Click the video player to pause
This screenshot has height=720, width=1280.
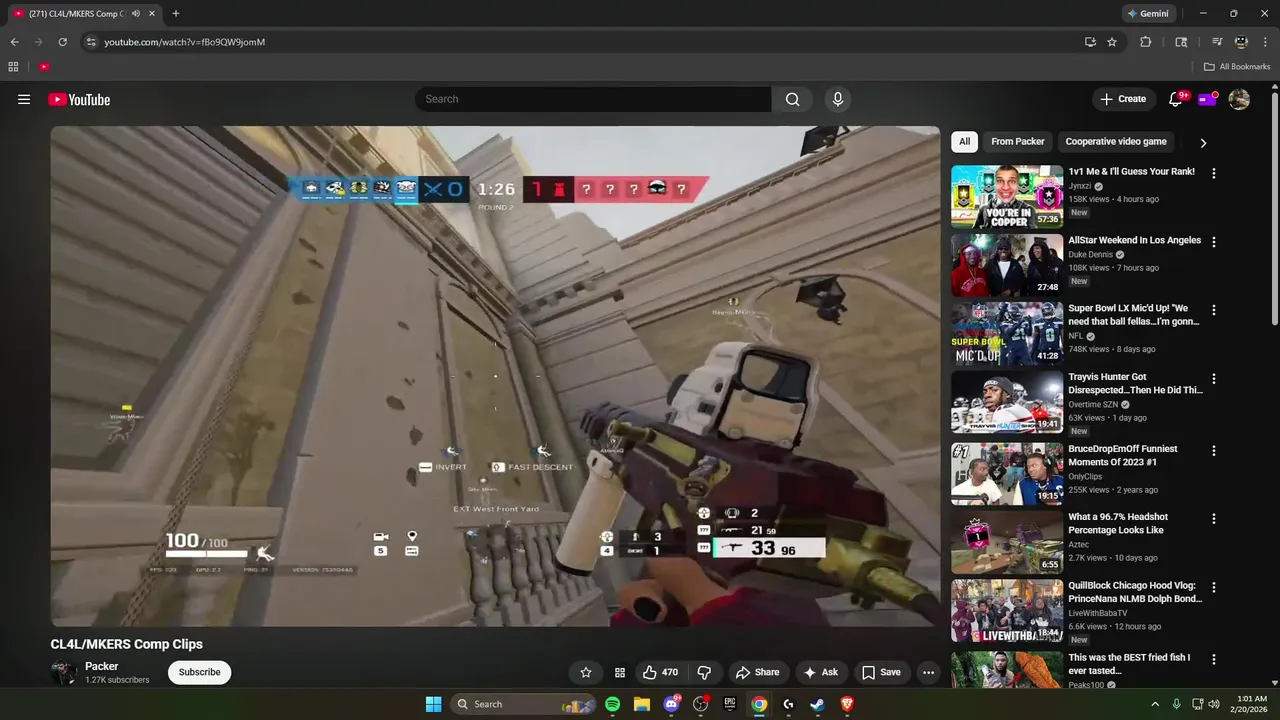(x=495, y=376)
